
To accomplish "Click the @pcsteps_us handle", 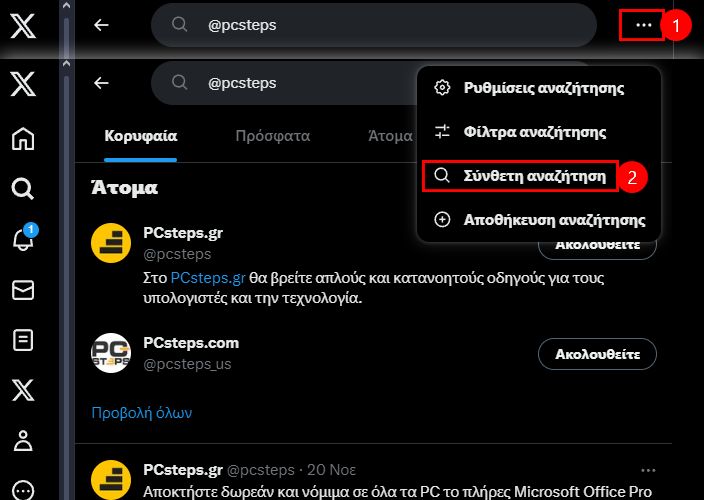I will [187, 364].
